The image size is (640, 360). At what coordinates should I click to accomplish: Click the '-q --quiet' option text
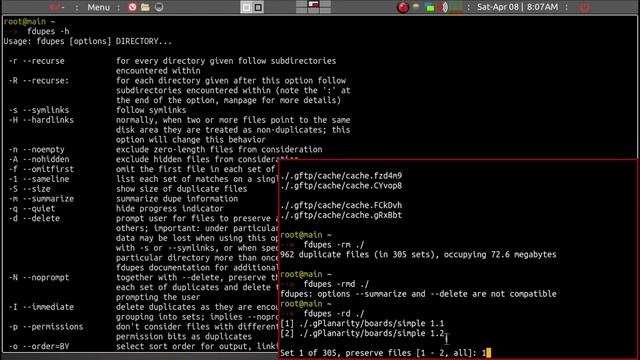(x=32, y=209)
